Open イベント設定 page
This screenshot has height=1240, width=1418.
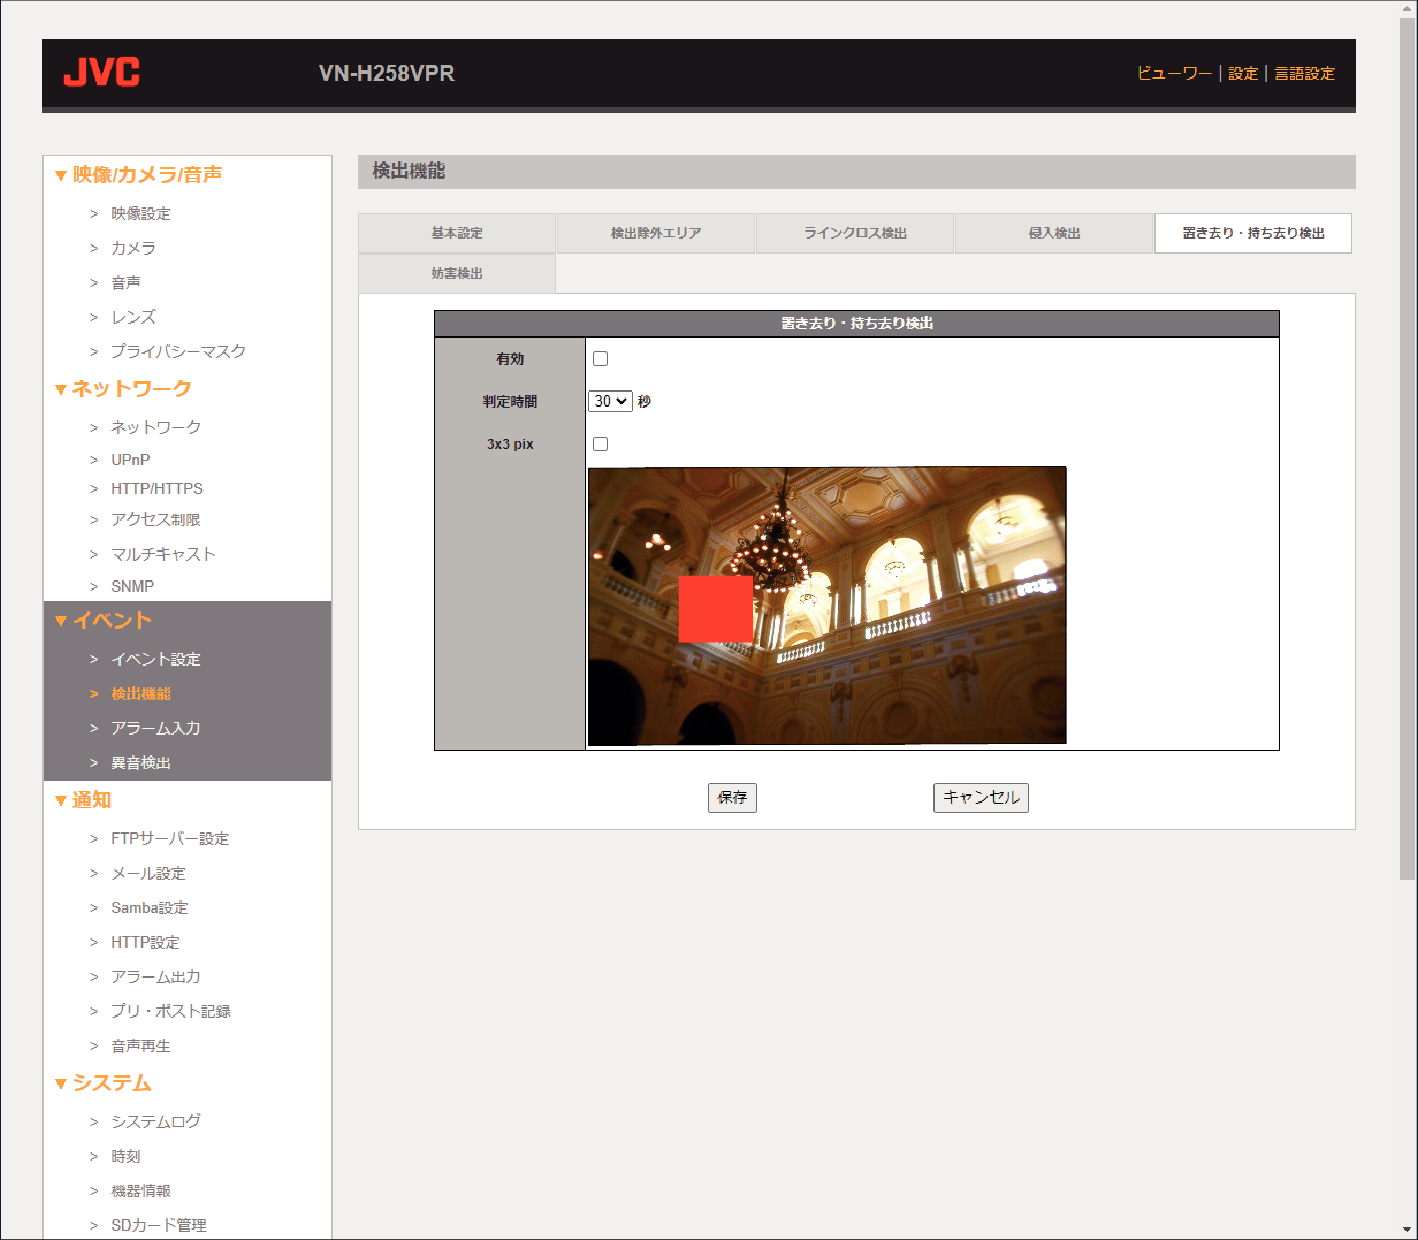pyautogui.click(x=156, y=659)
